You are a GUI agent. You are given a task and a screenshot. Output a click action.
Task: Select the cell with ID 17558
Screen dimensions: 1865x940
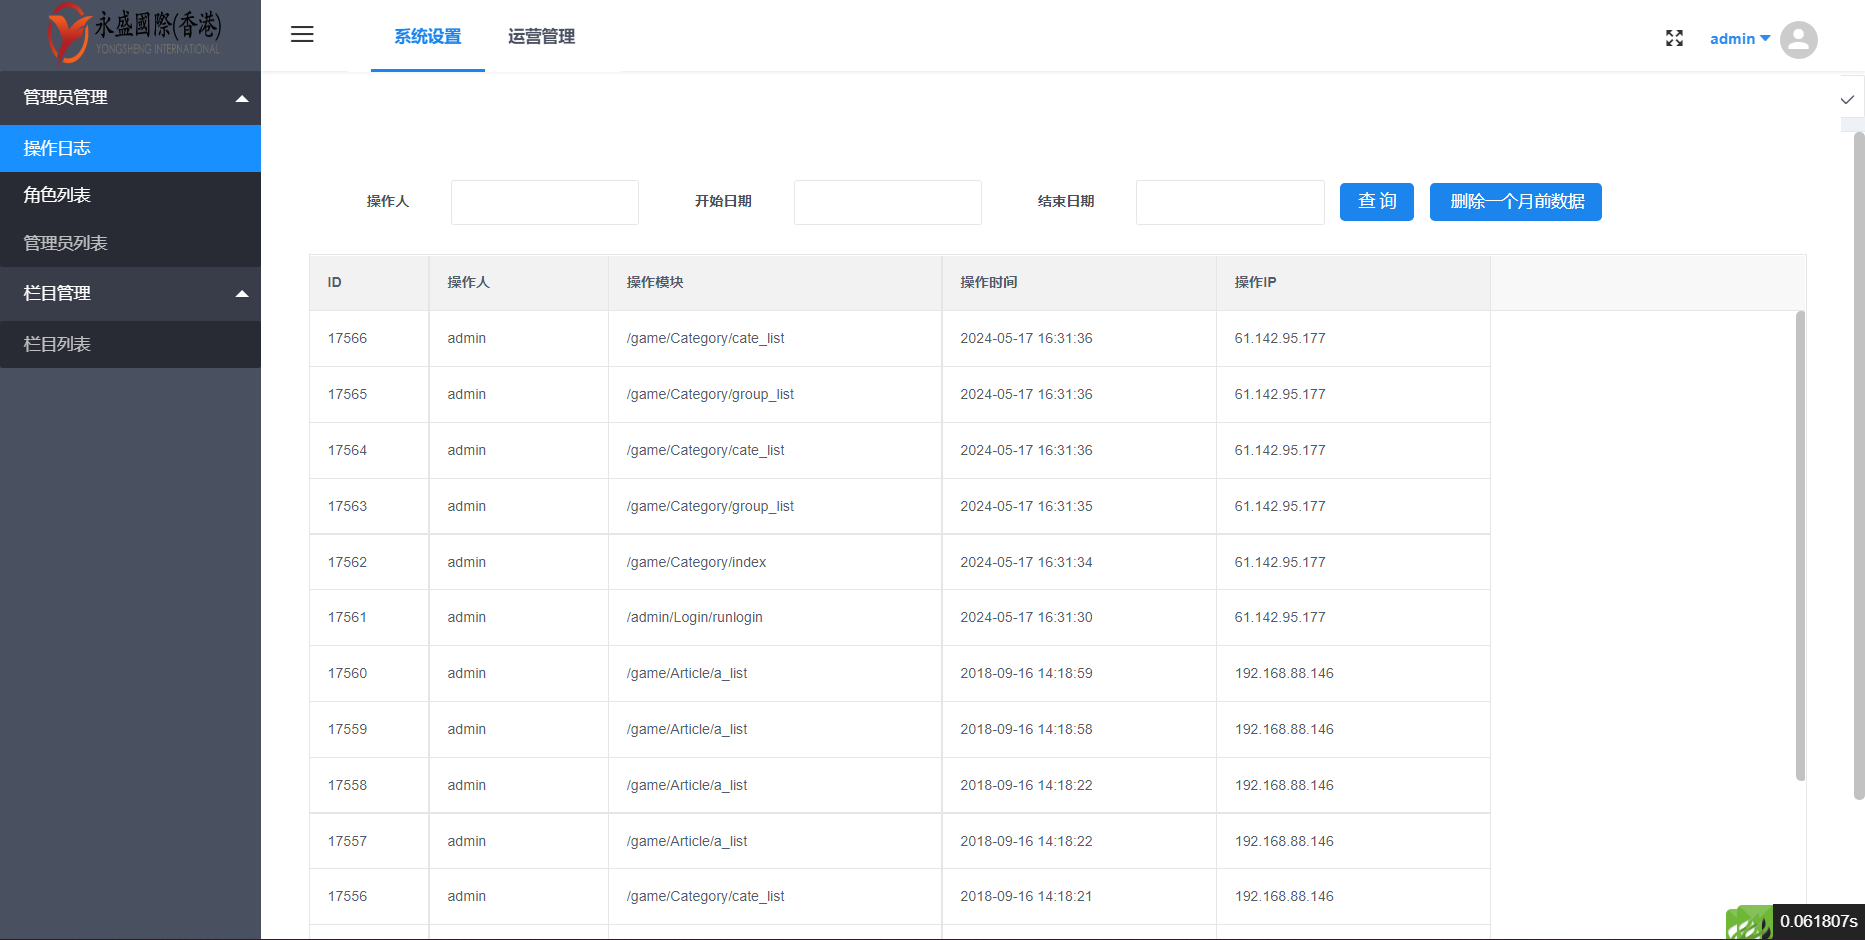click(x=370, y=786)
